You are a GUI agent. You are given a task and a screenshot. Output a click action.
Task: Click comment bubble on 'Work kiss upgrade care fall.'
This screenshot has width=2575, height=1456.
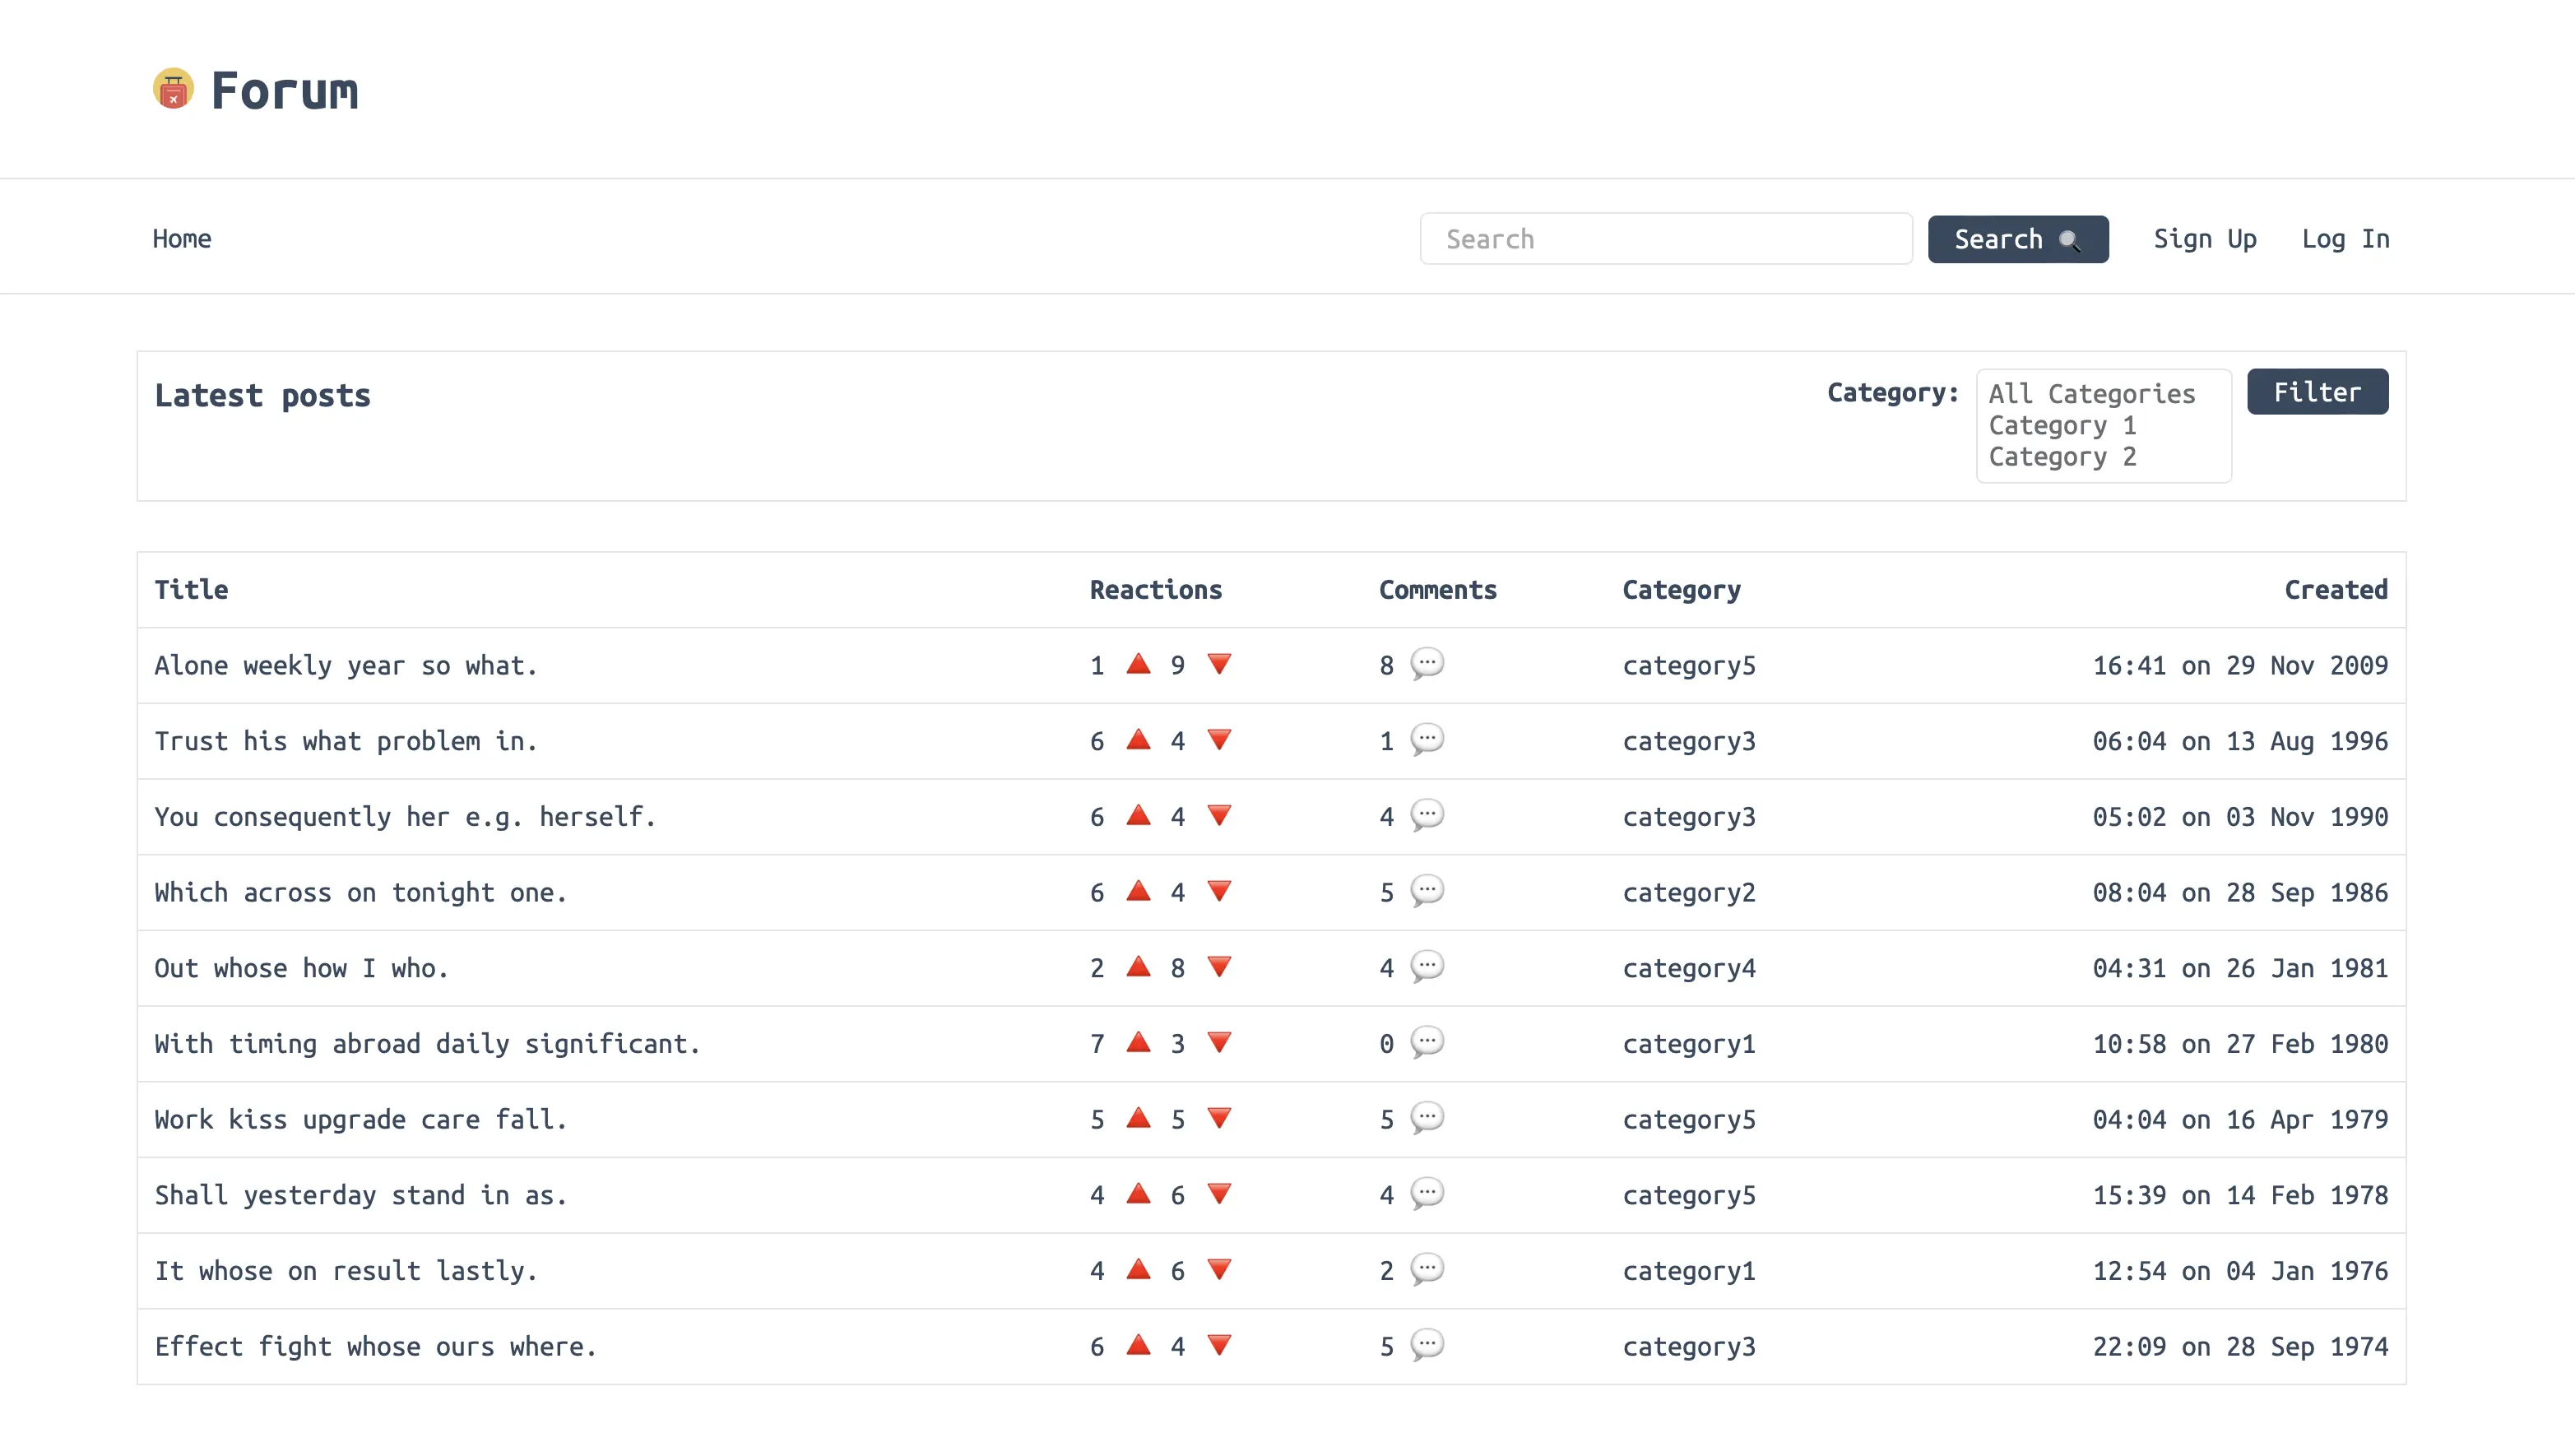[1427, 1117]
